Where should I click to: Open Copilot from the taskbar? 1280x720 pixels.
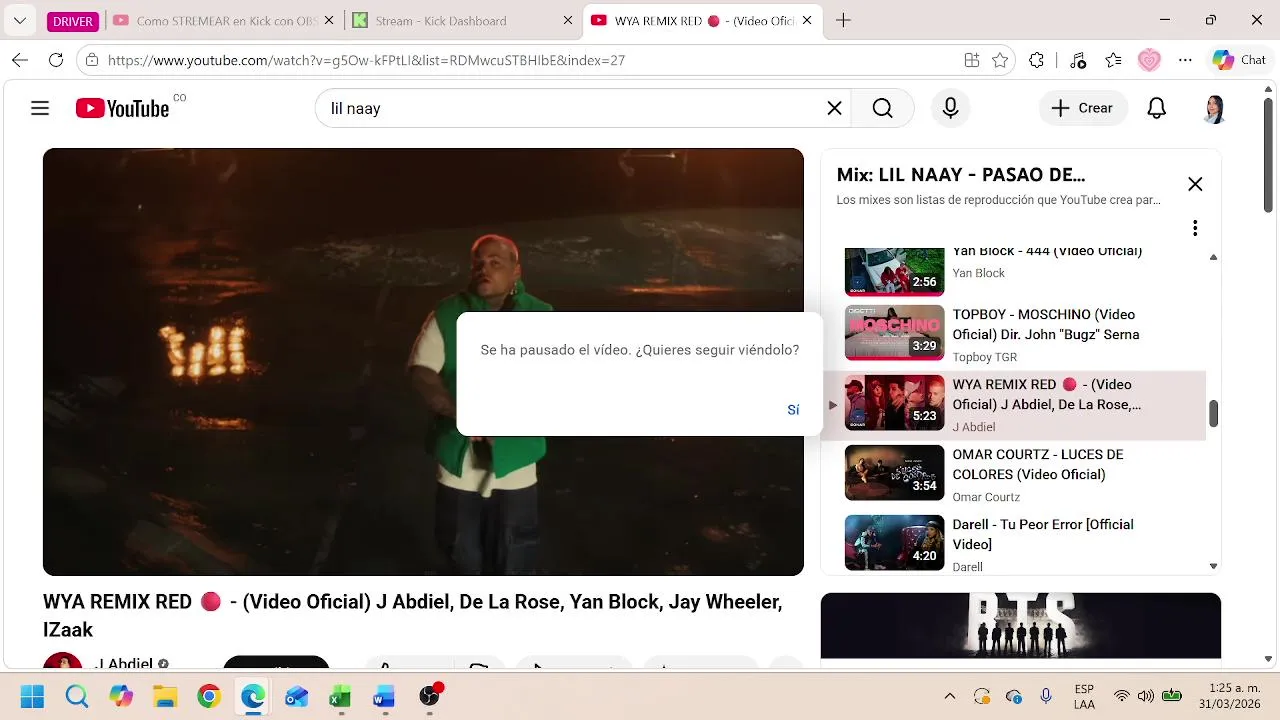pyautogui.click(x=121, y=696)
